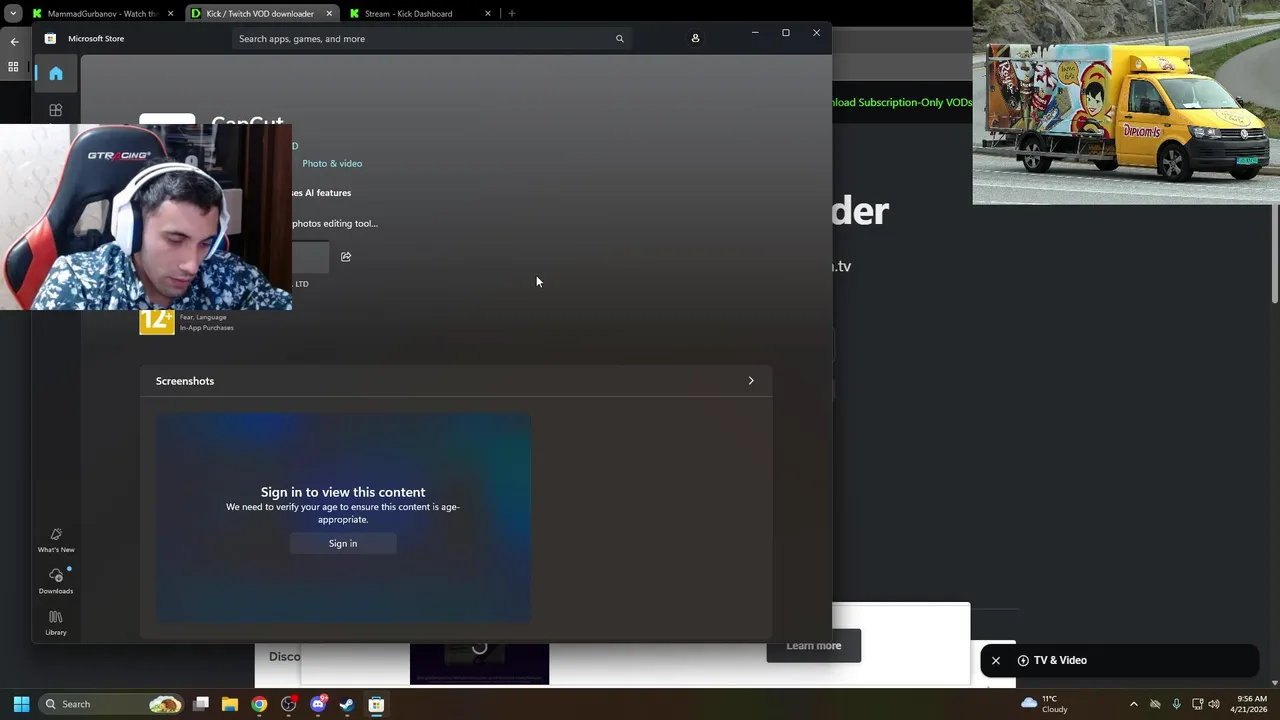Screen dimensions: 1280x720
Task: Click the Windows taskbar Search box
Action: pyautogui.click(x=112, y=704)
